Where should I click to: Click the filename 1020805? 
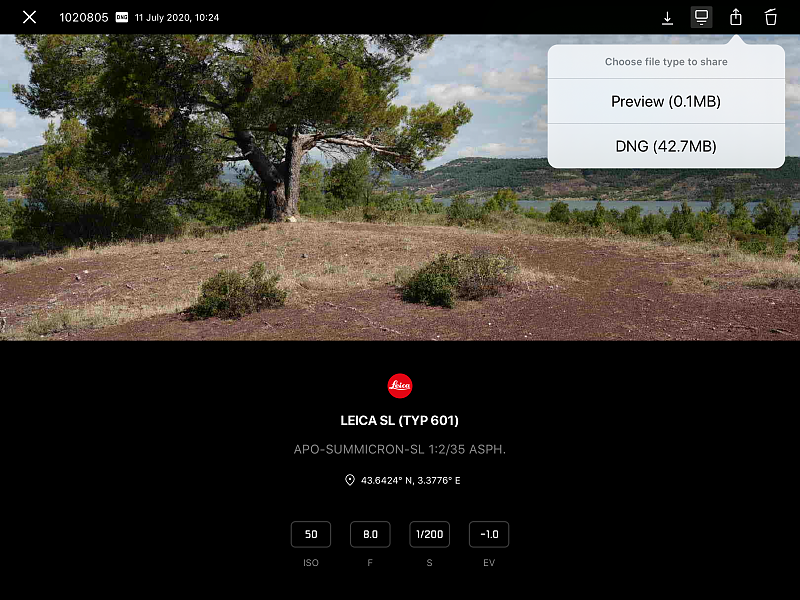point(83,18)
